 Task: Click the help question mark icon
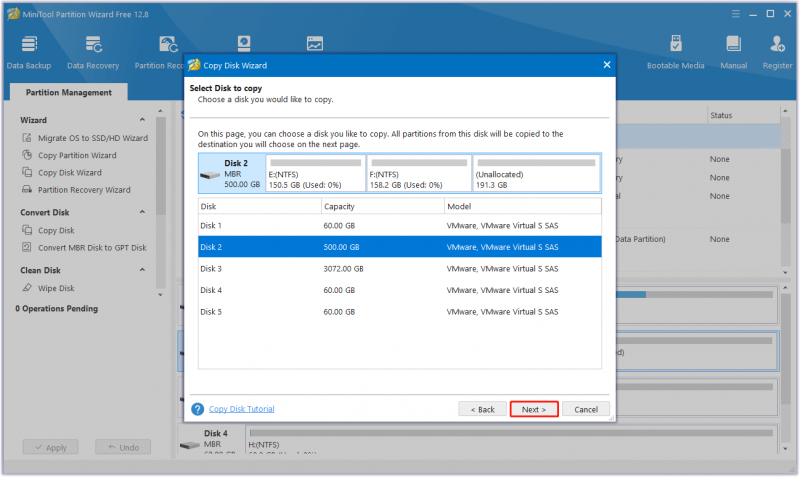(197, 409)
